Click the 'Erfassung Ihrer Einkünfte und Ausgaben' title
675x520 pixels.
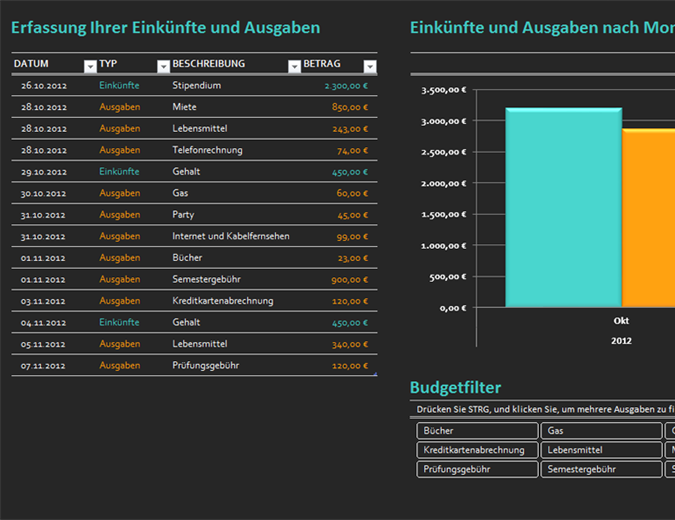[x=166, y=28]
